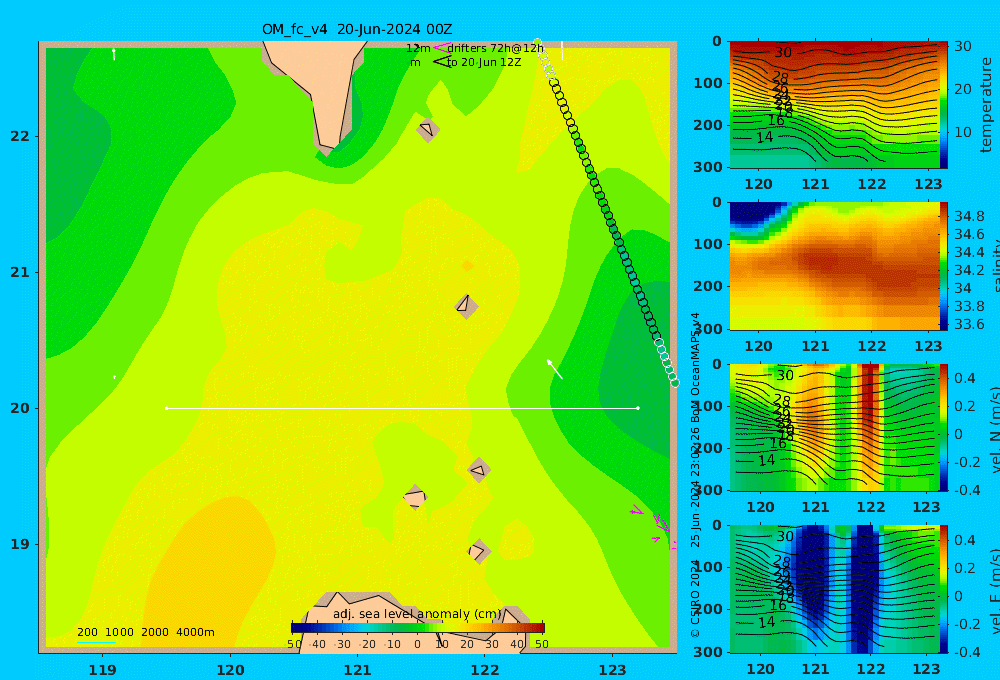
Task: Click longitude label "120" below the main map
Action: (x=230, y=670)
